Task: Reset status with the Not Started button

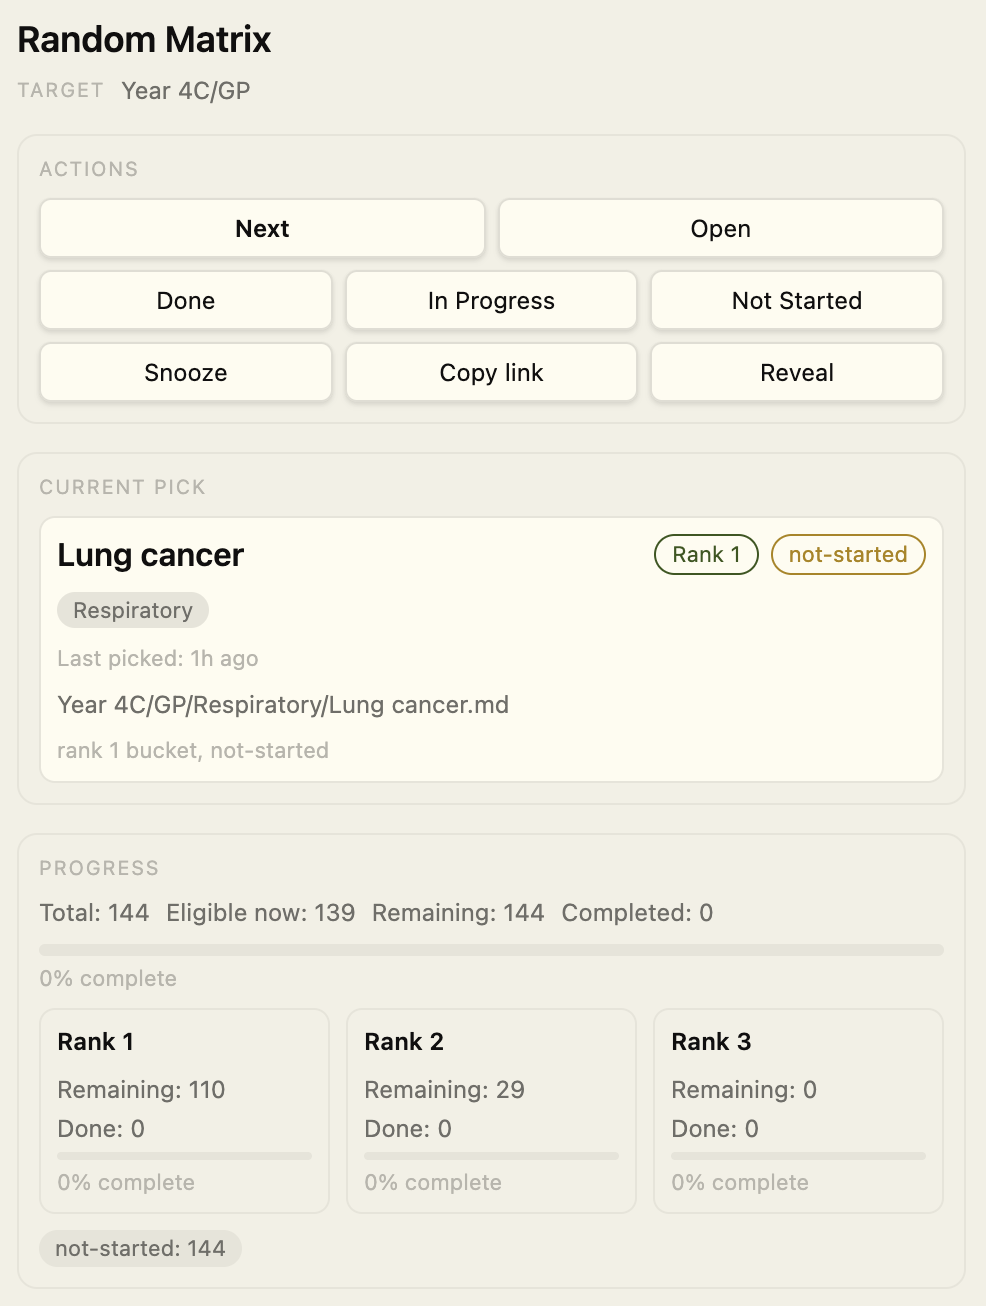Action: [x=795, y=300]
